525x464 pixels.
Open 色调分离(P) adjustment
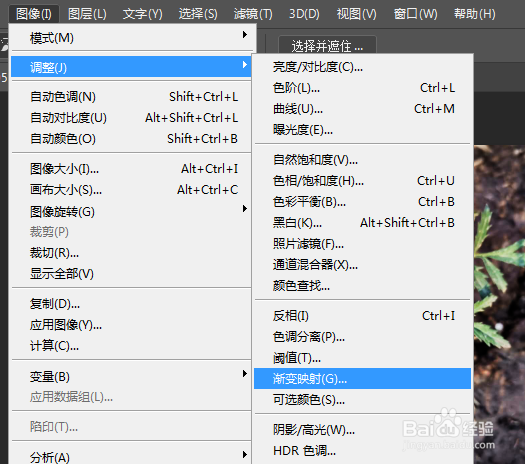(x=362, y=337)
